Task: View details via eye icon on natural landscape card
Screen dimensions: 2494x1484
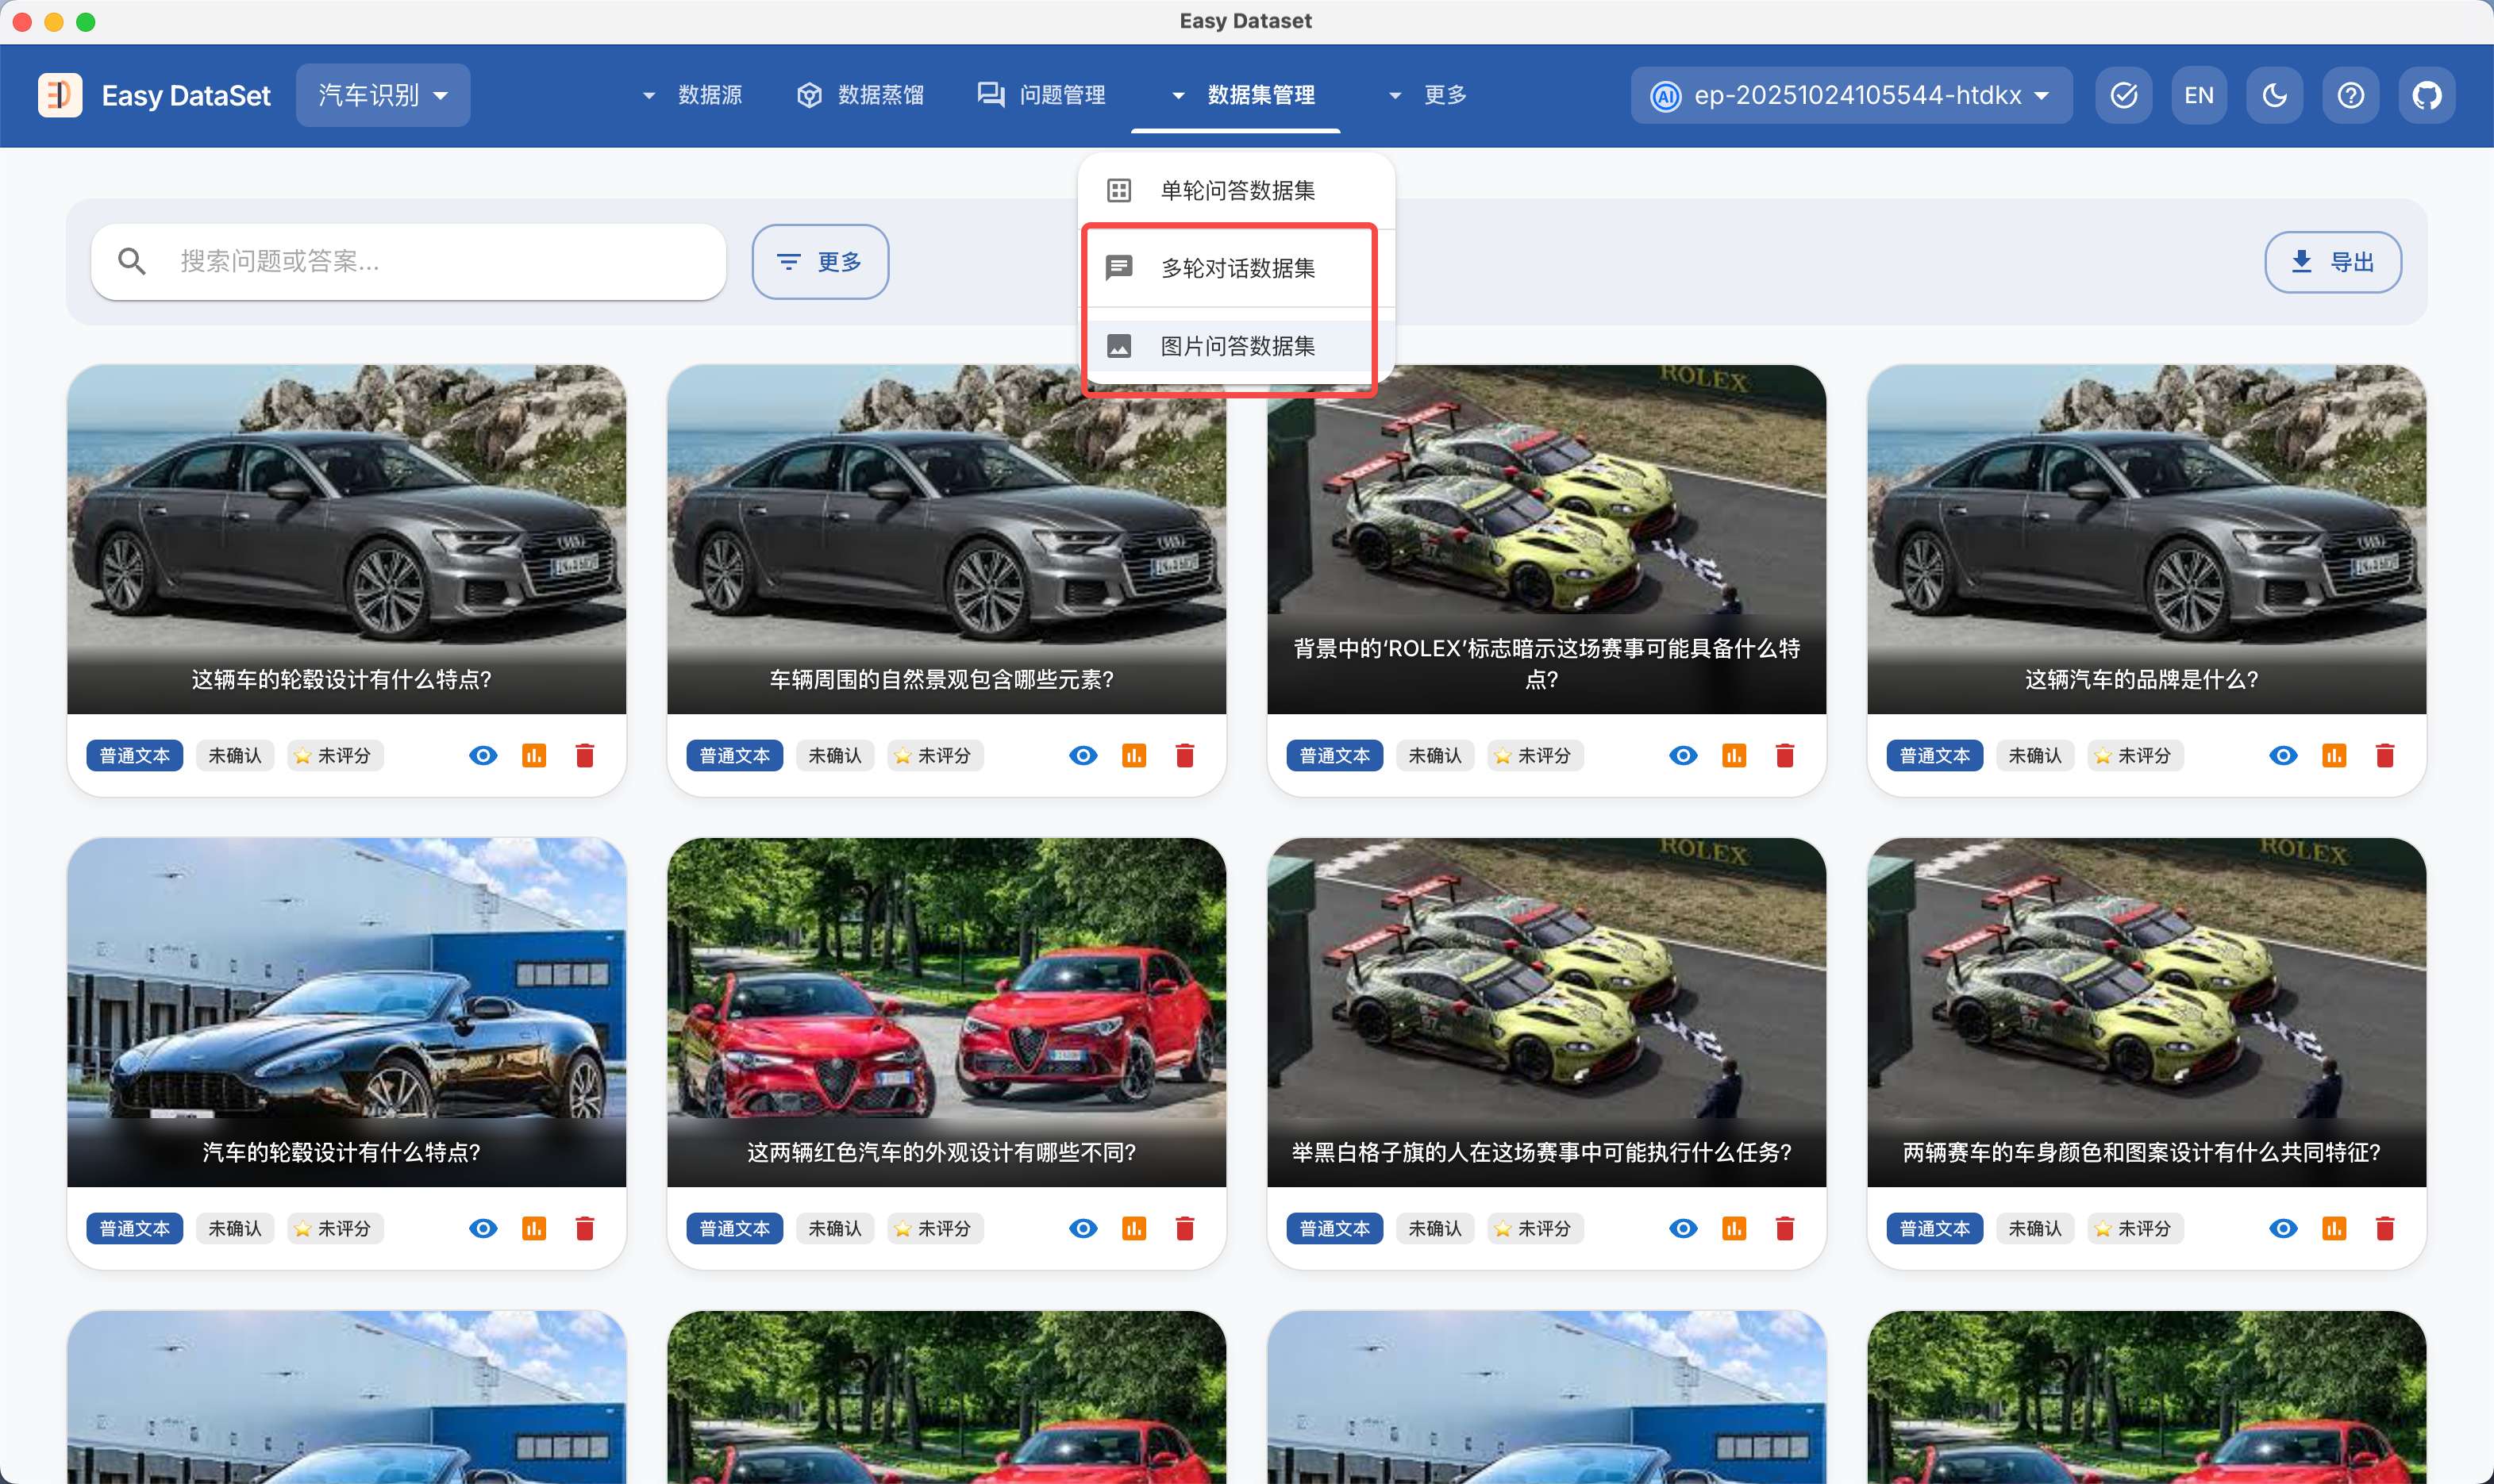Action: (1082, 755)
